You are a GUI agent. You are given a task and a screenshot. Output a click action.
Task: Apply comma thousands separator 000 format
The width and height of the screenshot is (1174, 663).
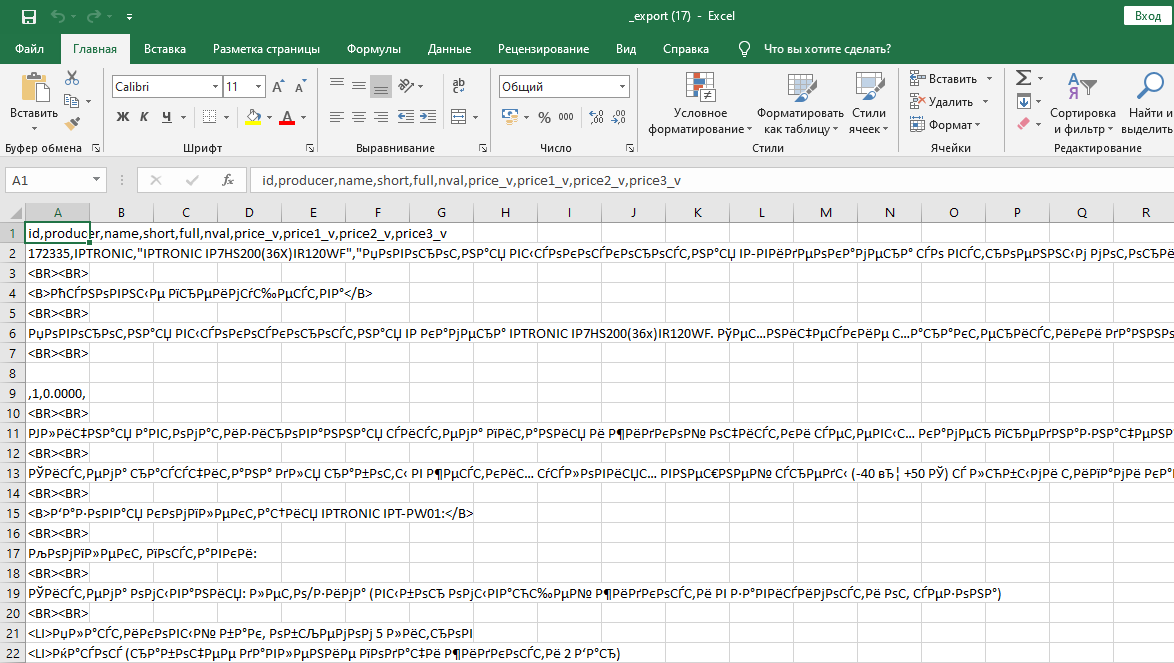566,117
